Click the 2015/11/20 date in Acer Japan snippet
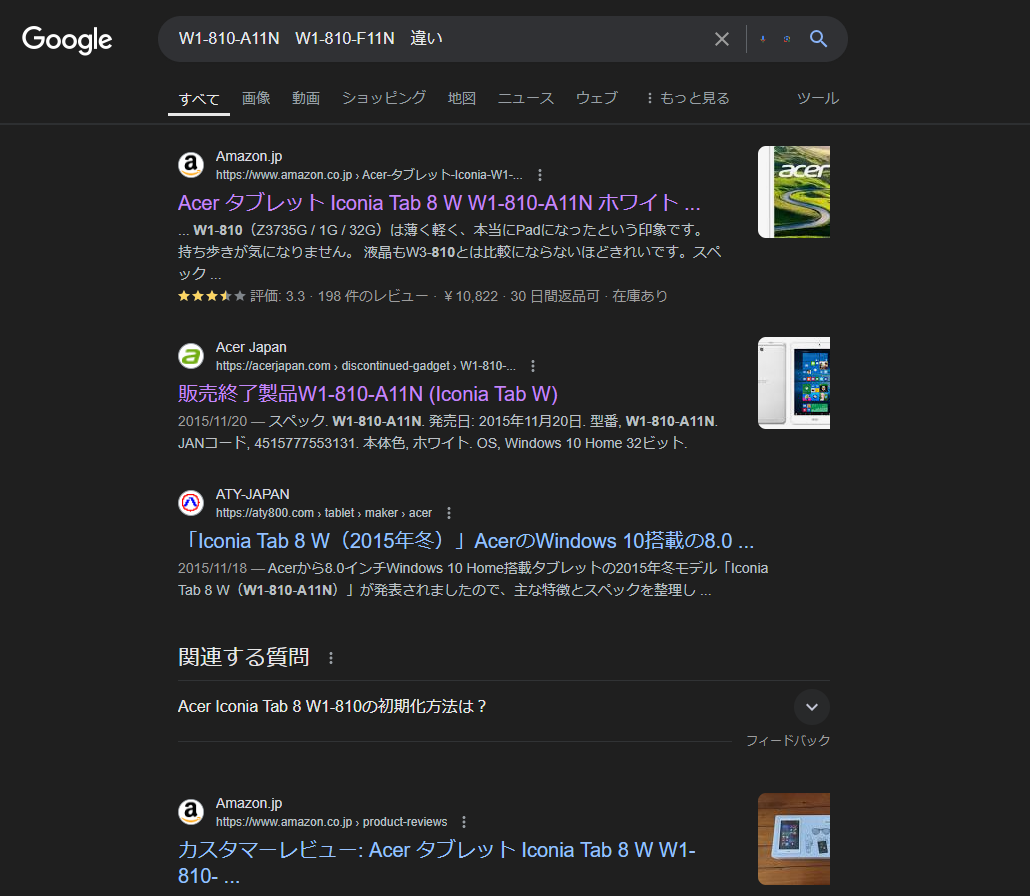The width and height of the screenshot is (1030, 896). 213,421
